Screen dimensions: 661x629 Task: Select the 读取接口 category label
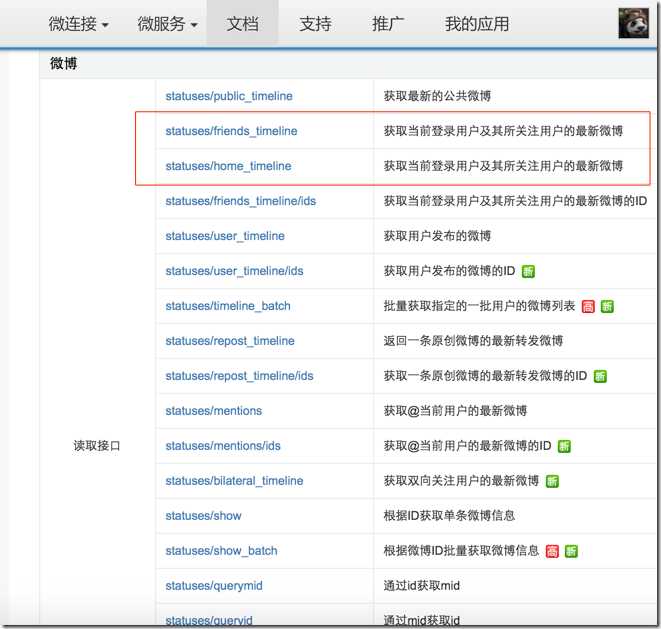97,446
